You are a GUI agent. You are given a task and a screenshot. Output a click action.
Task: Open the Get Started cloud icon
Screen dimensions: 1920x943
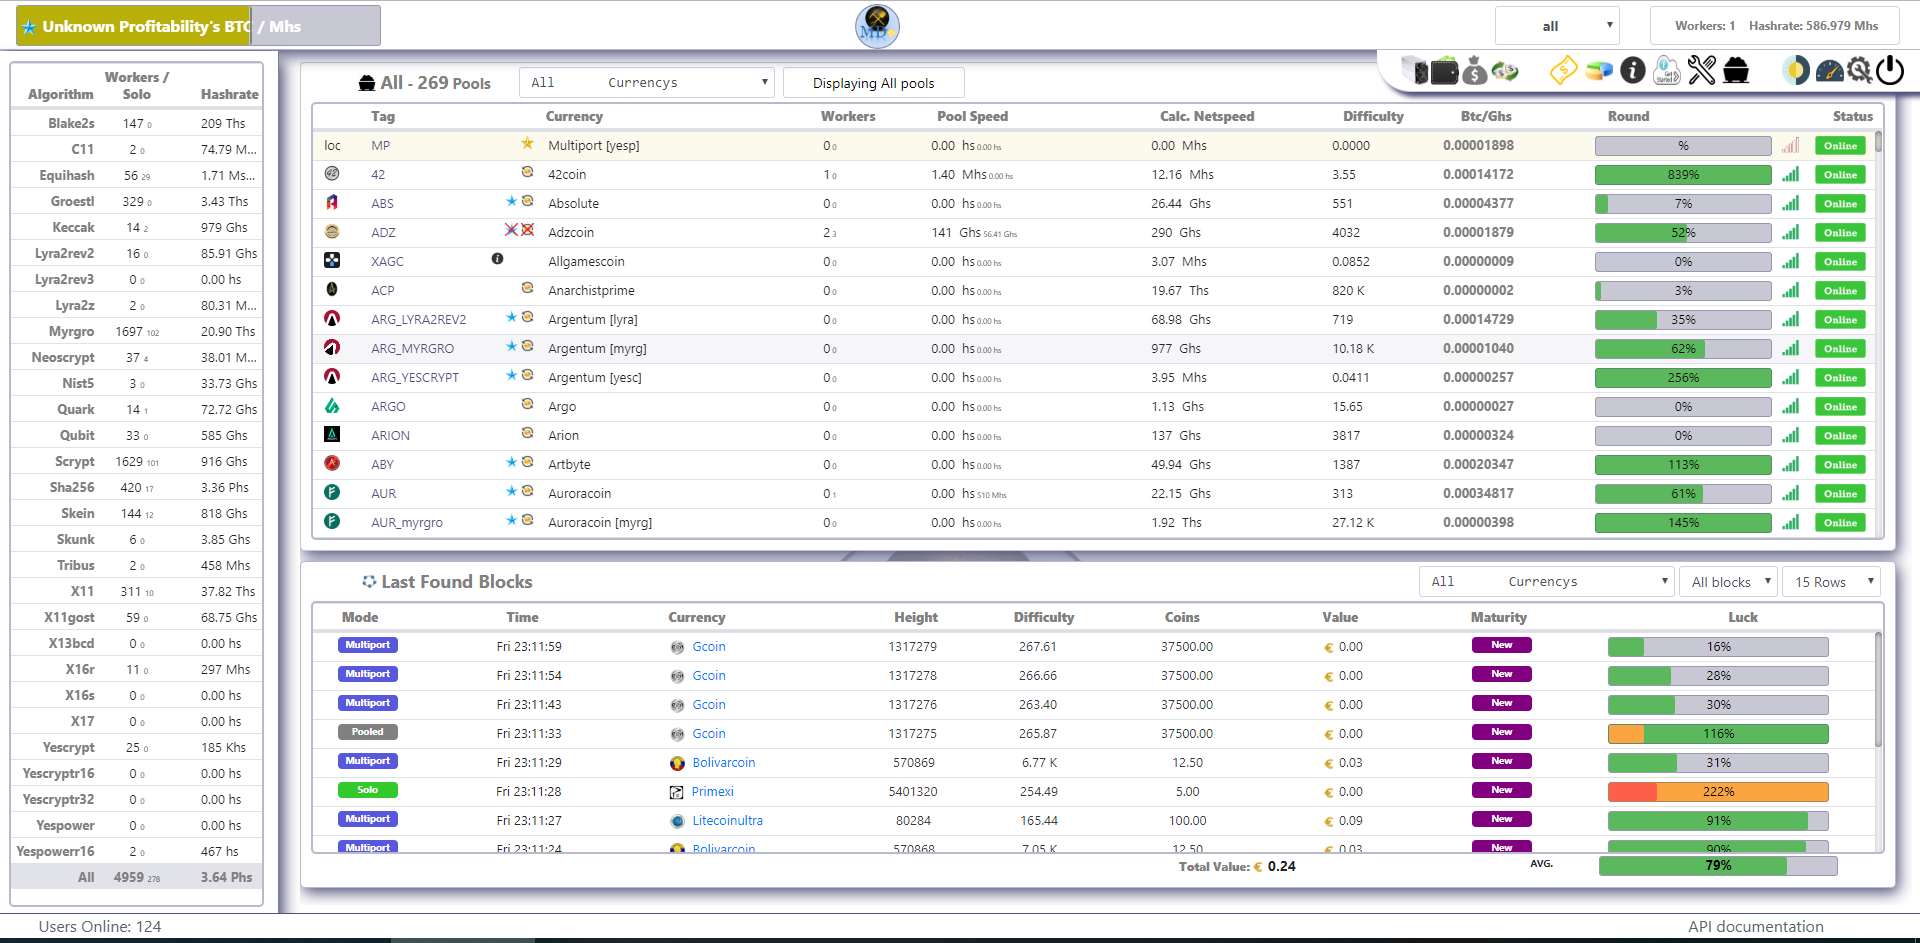click(1667, 70)
